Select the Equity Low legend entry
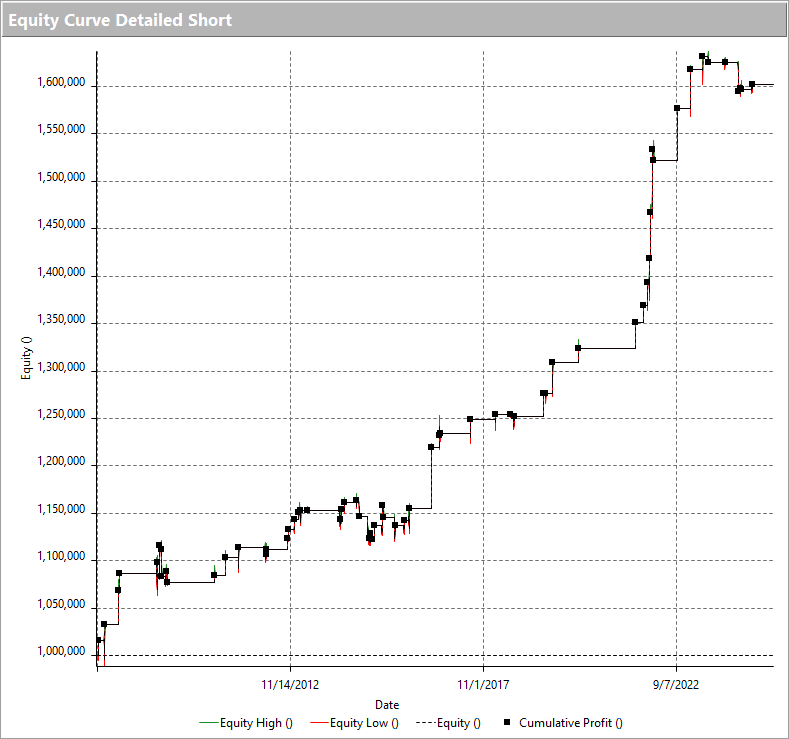Viewport: 789px width, 739px height. pyautogui.click(x=355, y=723)
